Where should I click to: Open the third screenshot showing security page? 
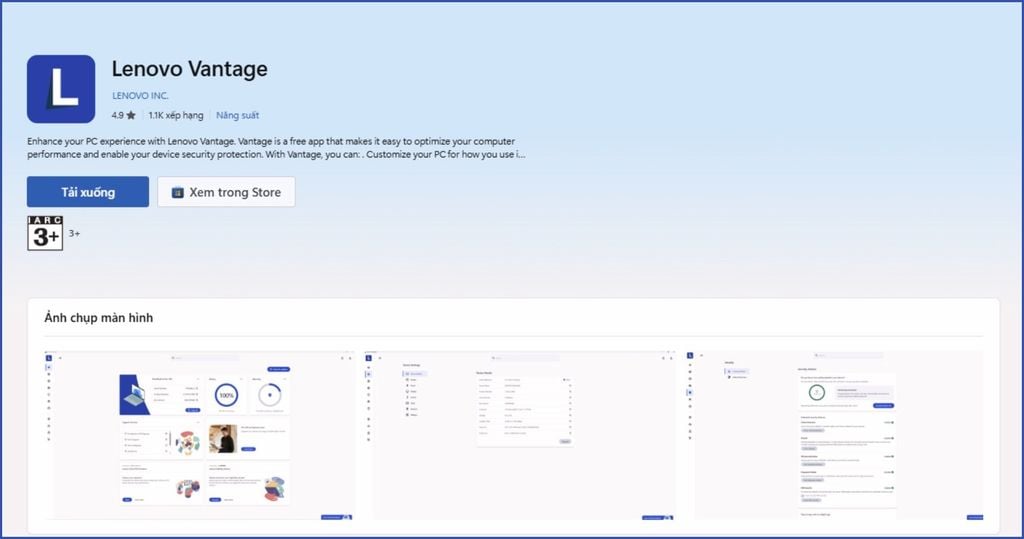833,435
